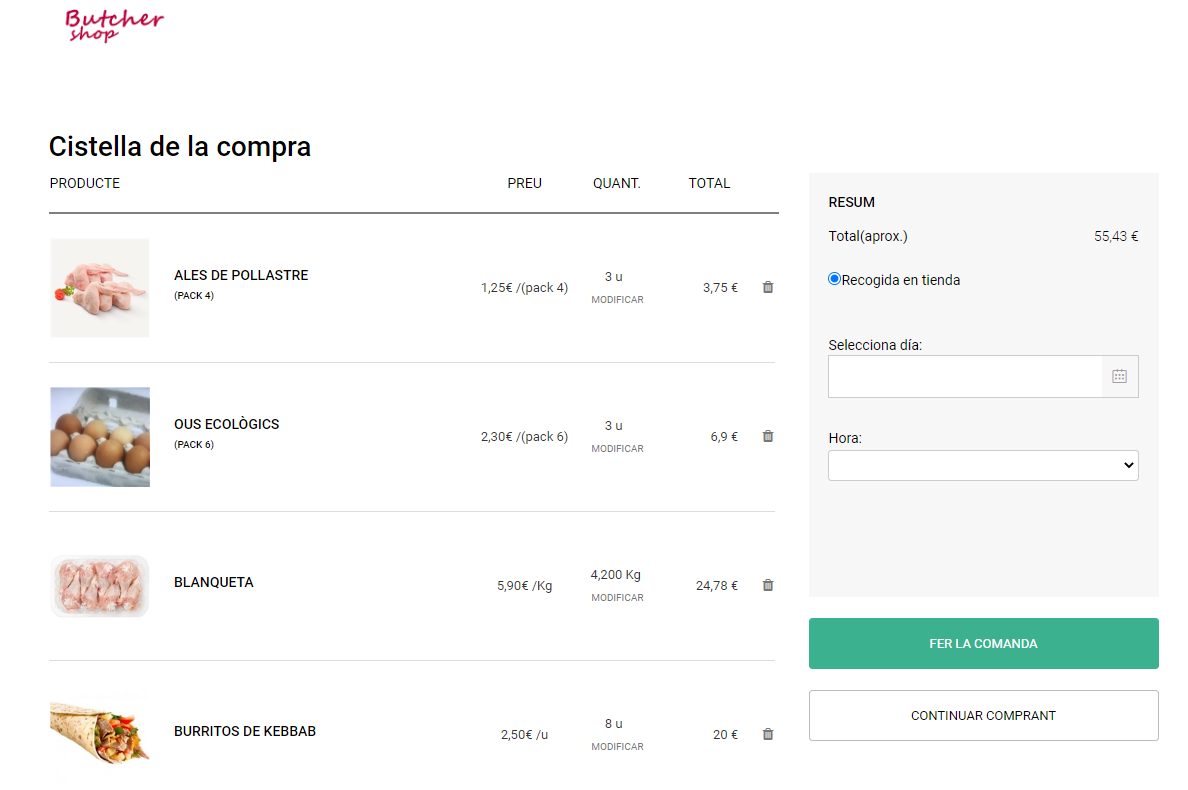
Task: Open the Blanqueta product image
Action: click(100, 586)
